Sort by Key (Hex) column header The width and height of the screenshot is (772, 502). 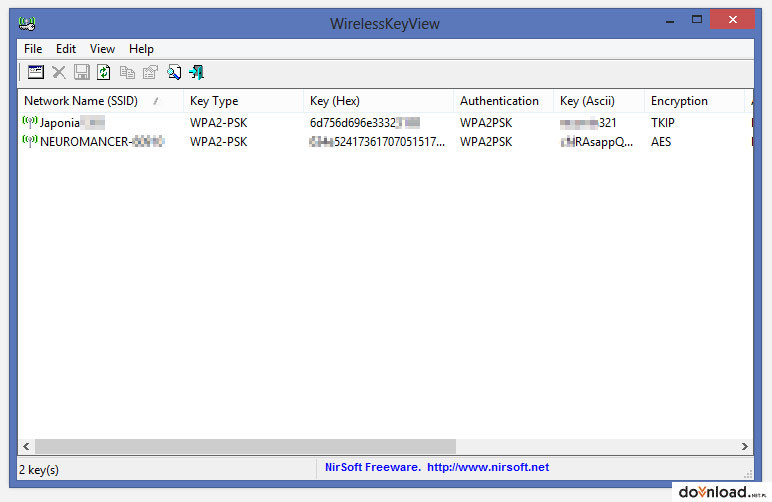[x=378, y=101]
